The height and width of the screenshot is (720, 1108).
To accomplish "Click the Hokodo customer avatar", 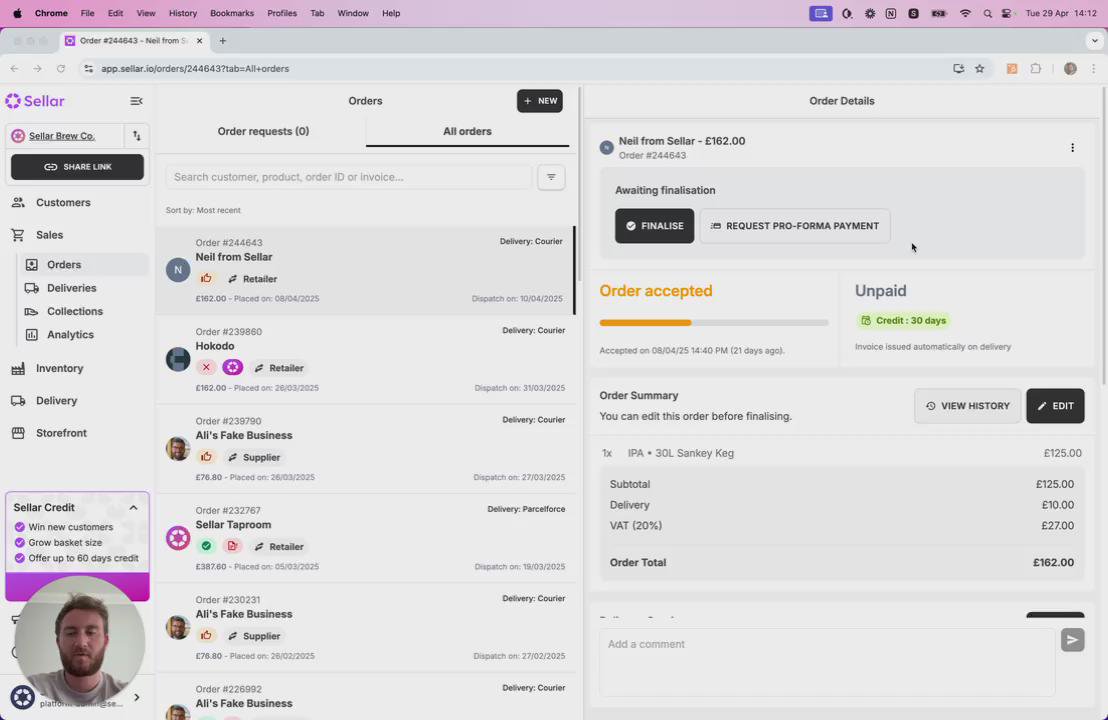I will point(178,359).
